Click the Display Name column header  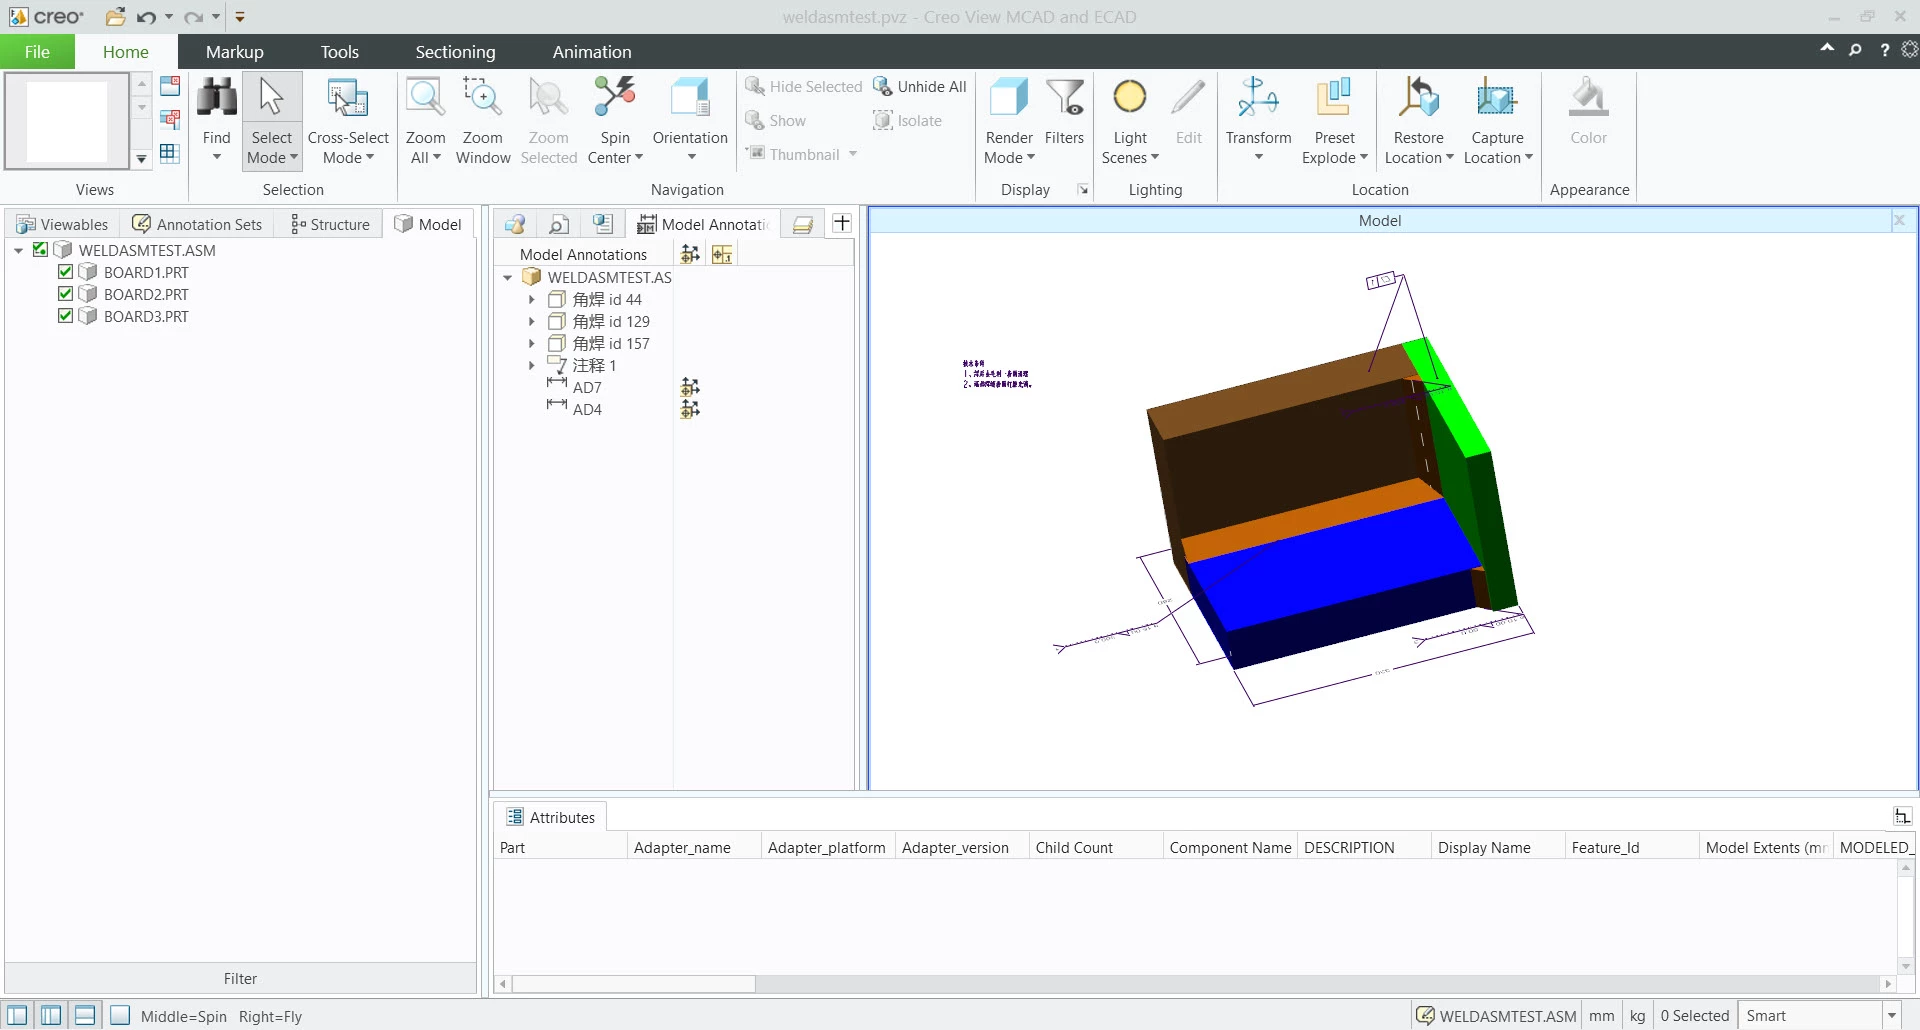(1497, 847)
